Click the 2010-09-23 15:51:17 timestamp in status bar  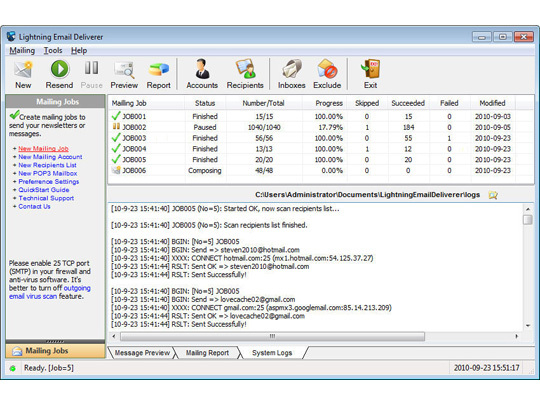click(486, 368)
